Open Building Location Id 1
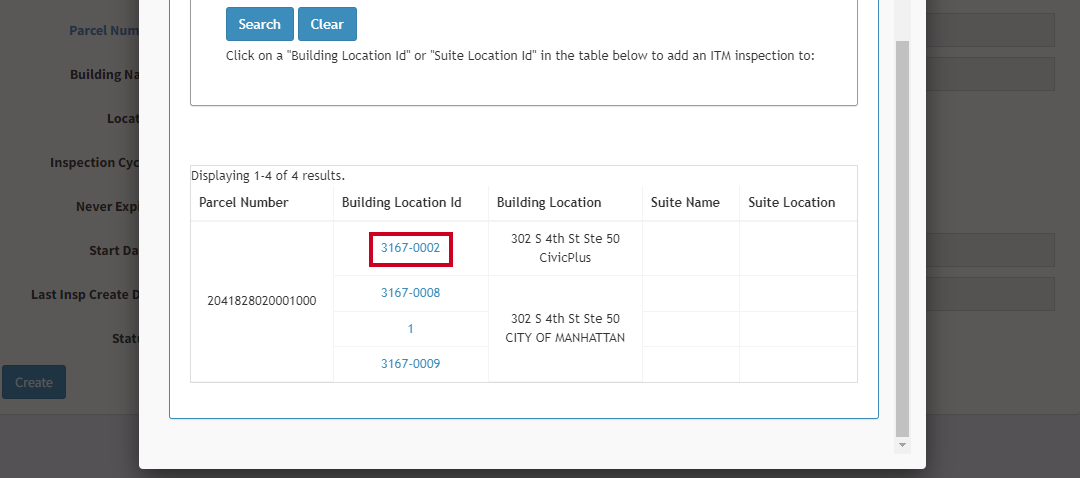The height and width of the screenshot is (478, 1080). [x=411, y=329]
